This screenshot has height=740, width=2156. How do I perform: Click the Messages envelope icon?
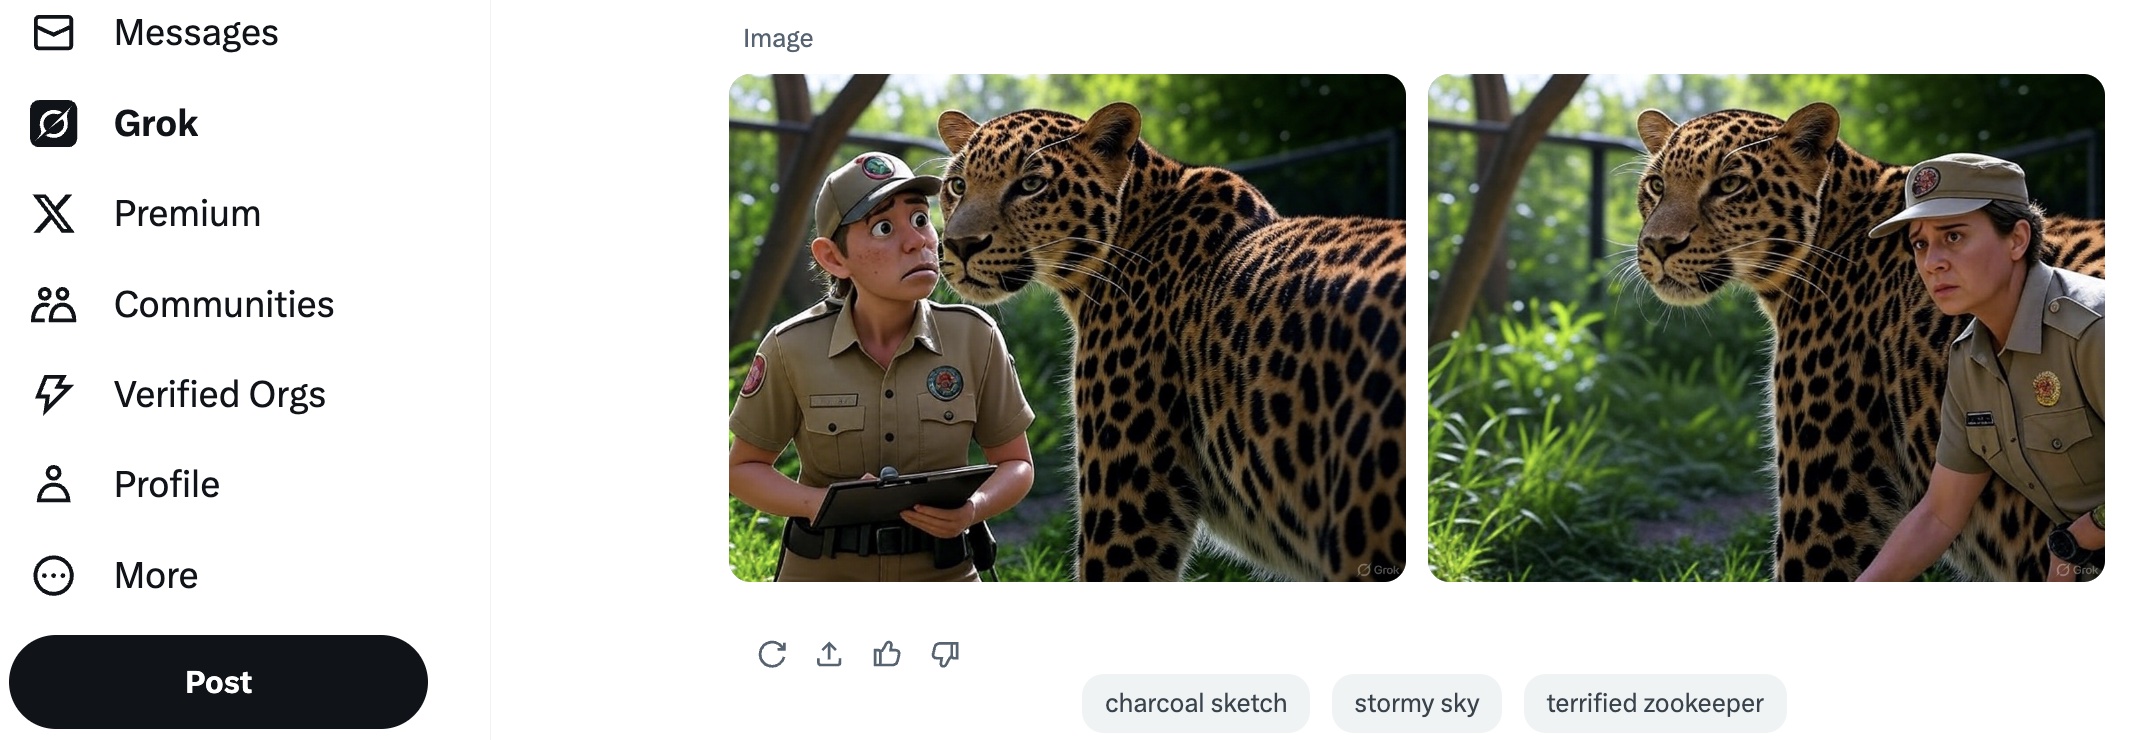[x=53, y=33]
